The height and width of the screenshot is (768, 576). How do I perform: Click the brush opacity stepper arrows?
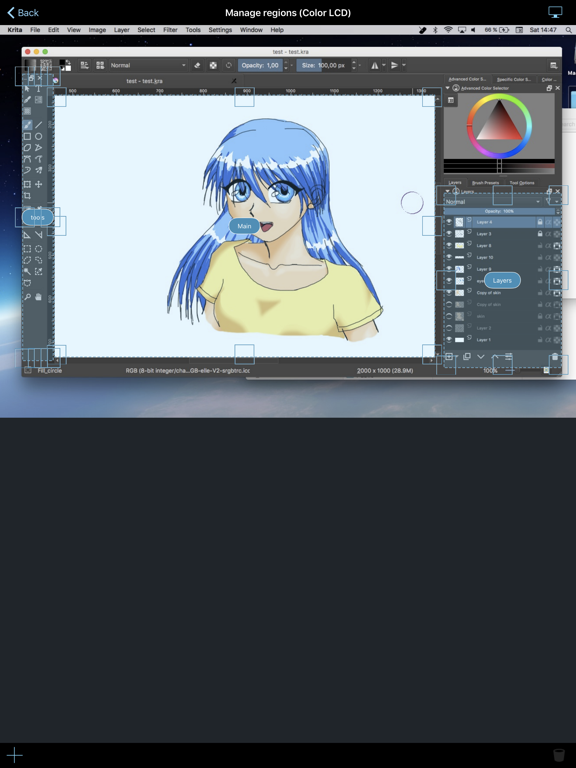tap(286, 65)
